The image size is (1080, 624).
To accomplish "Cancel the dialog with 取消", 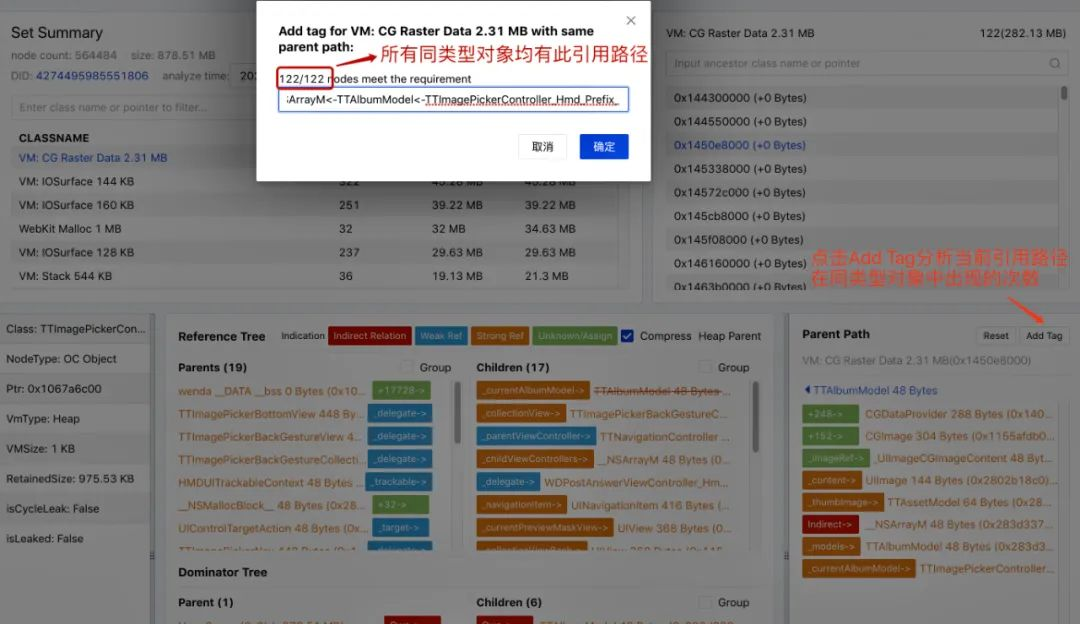I will [x=542, y=147].
